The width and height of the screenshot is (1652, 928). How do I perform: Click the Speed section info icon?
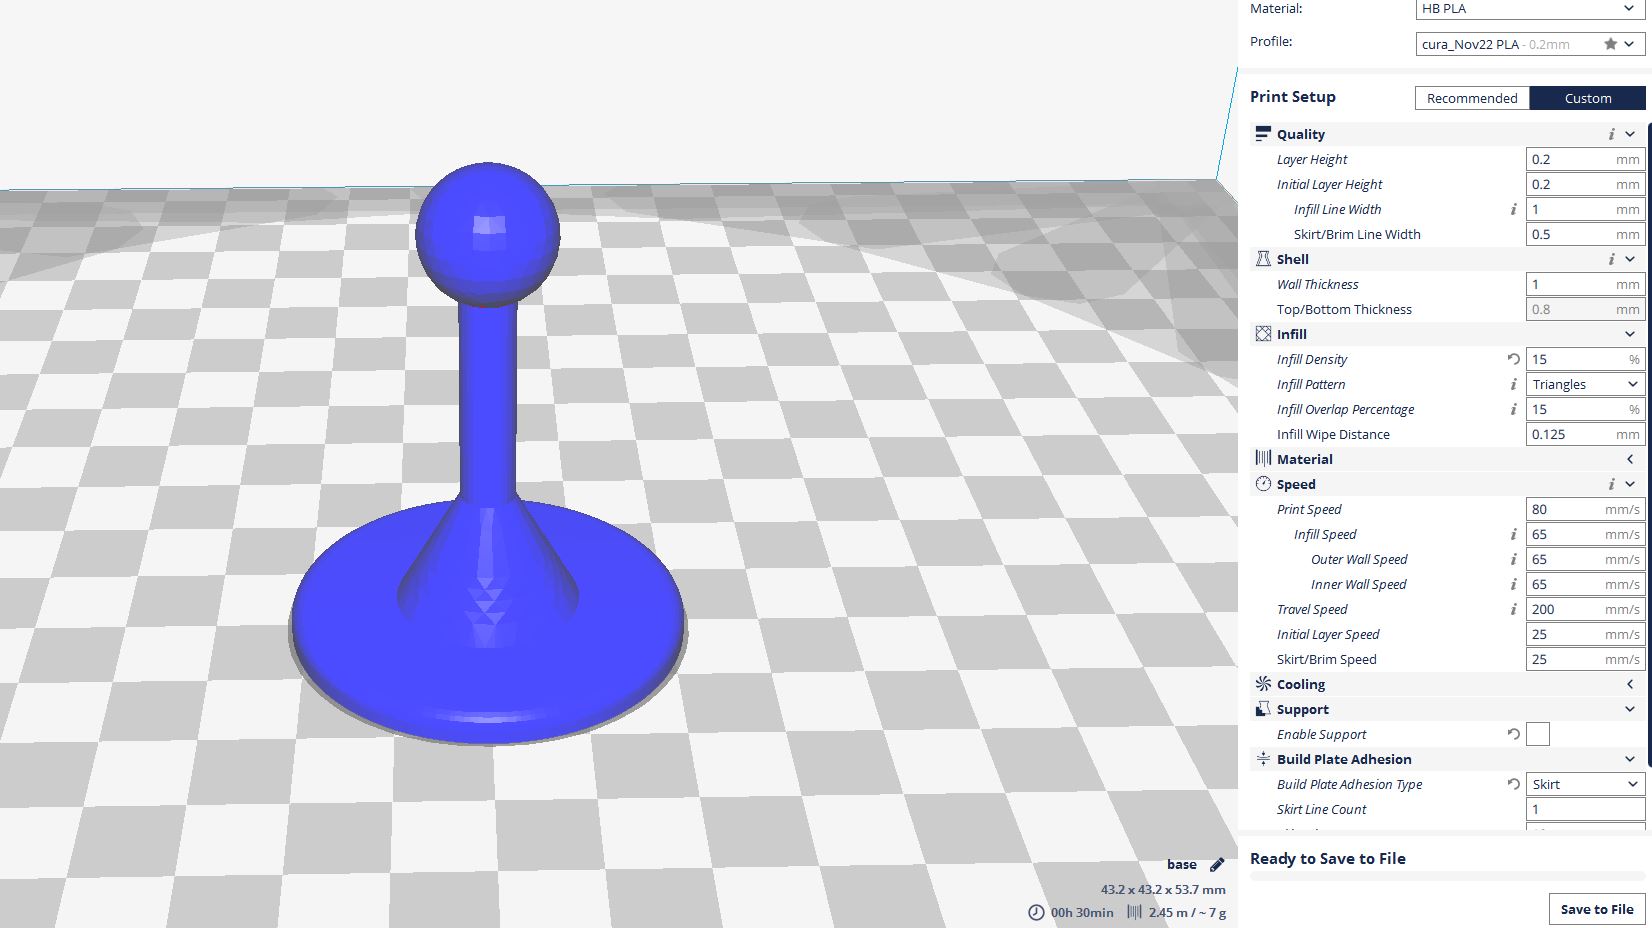1611,484
